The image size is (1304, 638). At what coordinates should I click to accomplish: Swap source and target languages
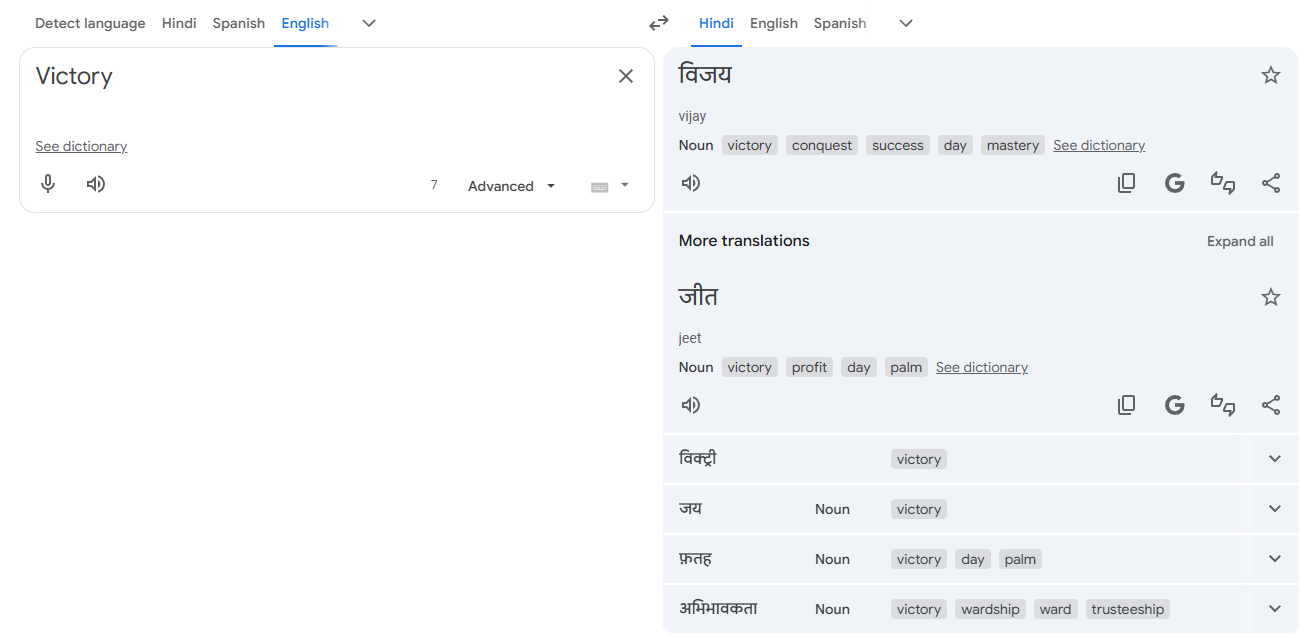point(658,23)
